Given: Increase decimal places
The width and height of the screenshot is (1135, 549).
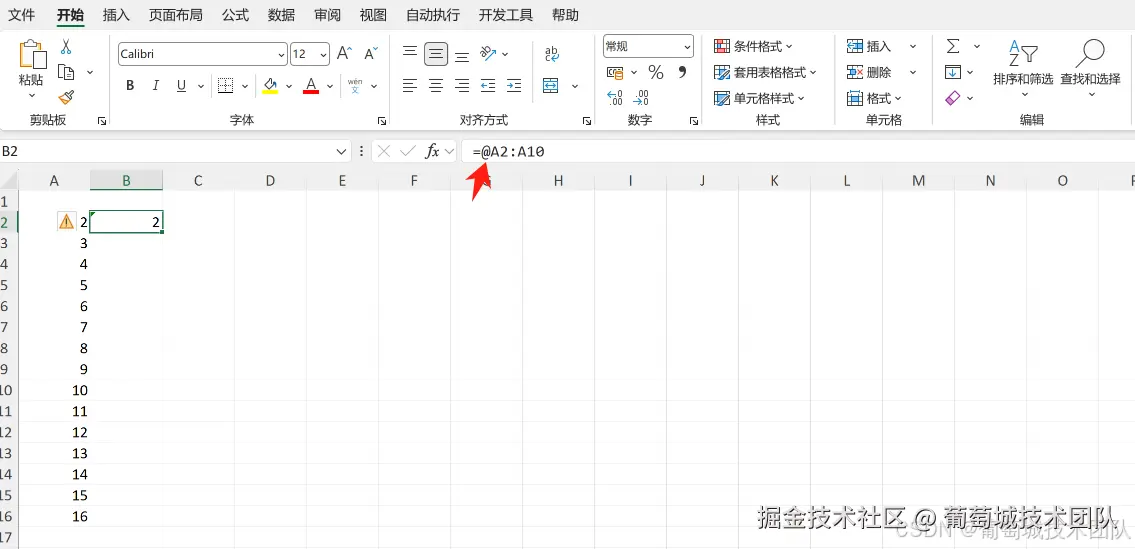Looking at the screenshot, I should (615, 98).
